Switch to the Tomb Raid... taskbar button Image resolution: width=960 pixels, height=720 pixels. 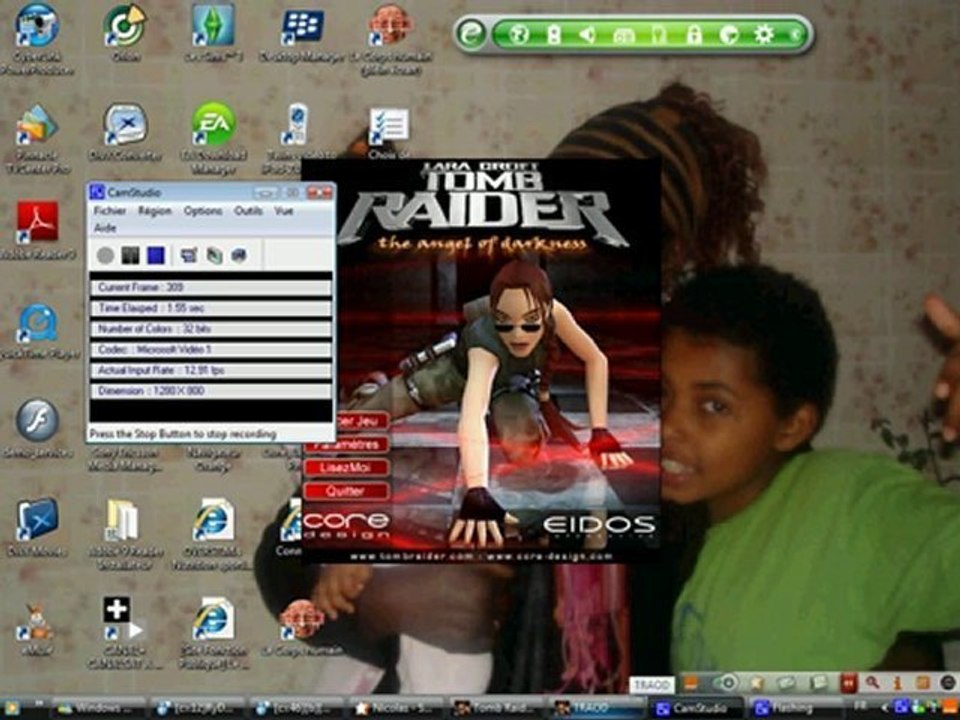[497, 708]
